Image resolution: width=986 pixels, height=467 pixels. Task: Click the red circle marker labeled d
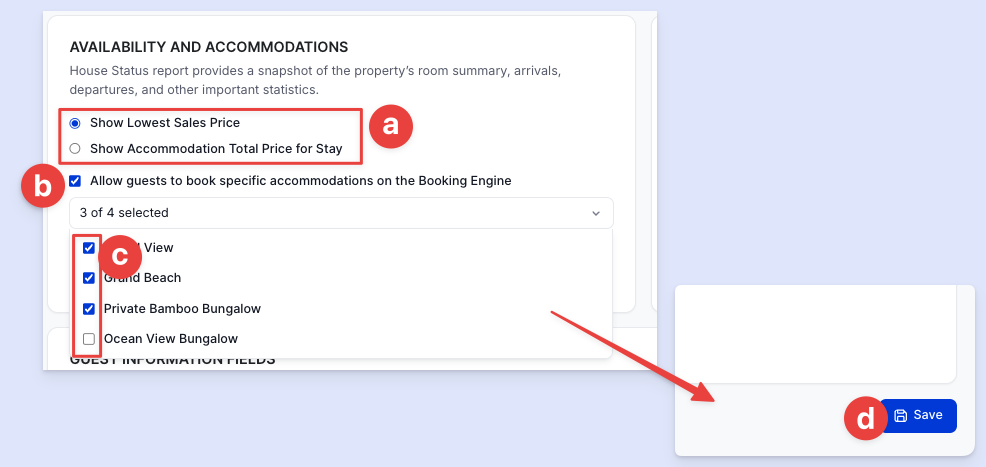pyautogui.click(x=866, y=418)
